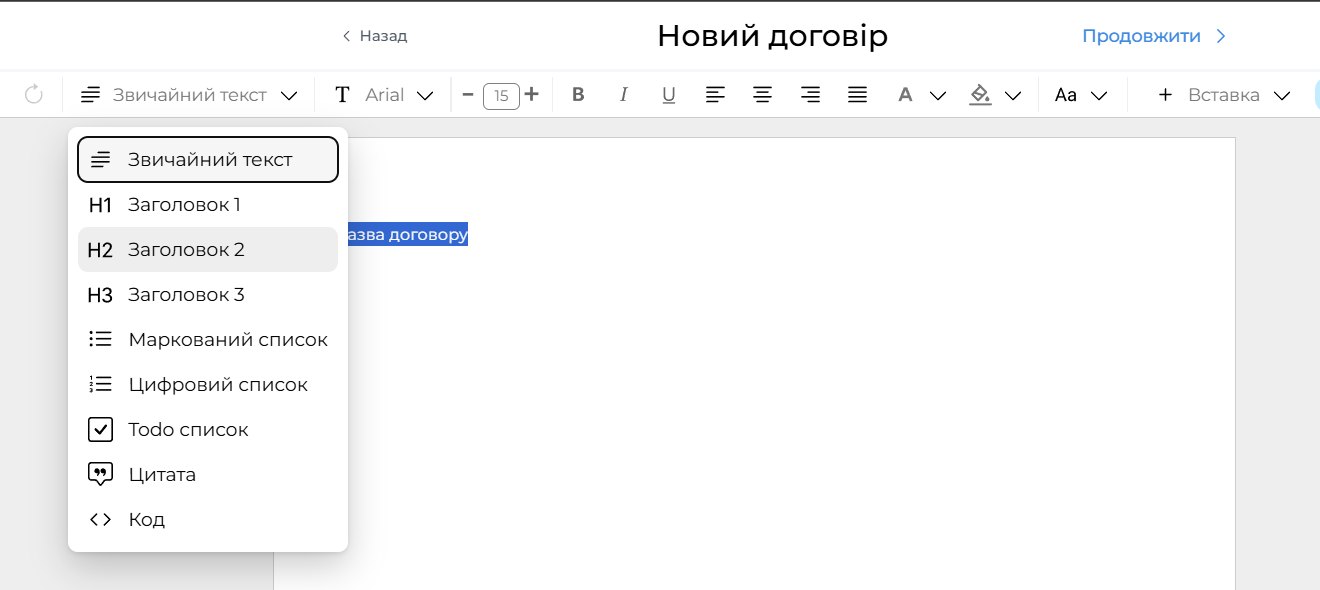Justify the text alignment

coord(857,95)
